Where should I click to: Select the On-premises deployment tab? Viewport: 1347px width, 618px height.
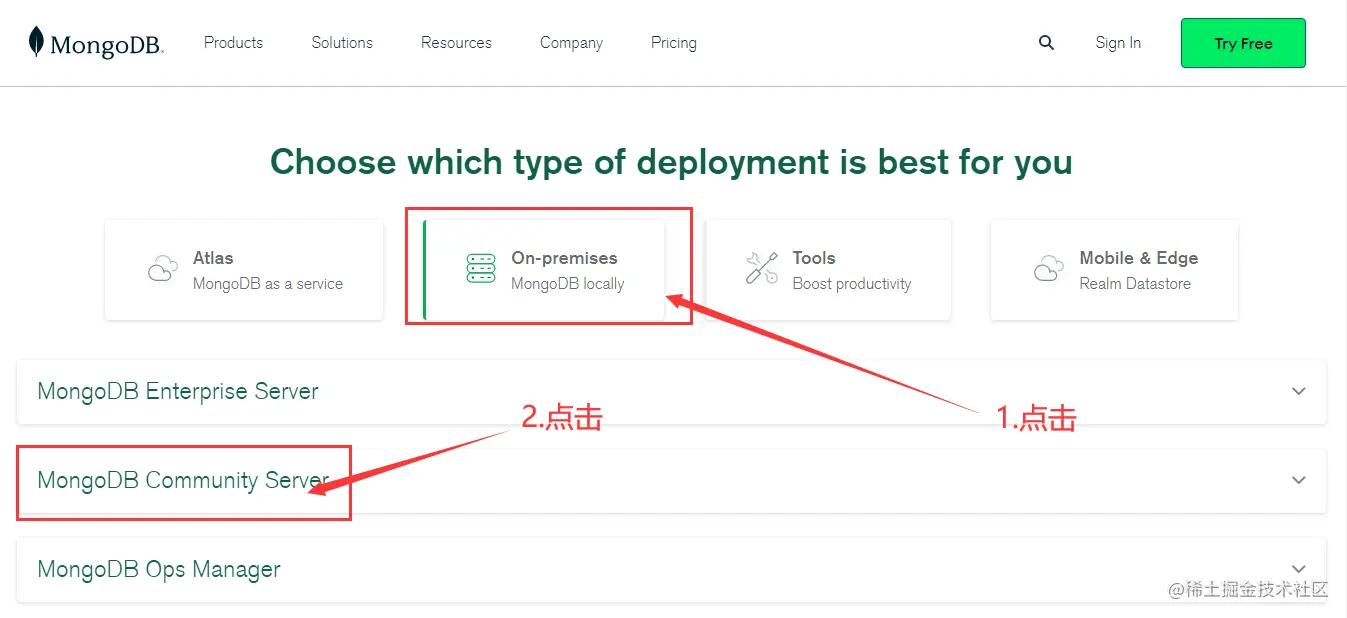(544, 270)
